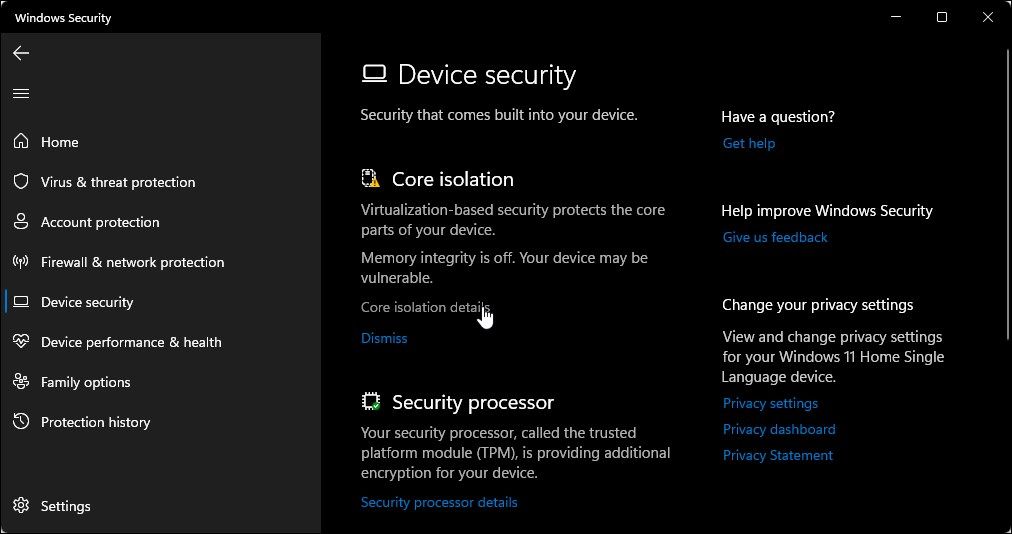Expand the hamburger navigation menu
This screenshot has width=1012, height=534.
click(21, 94)
